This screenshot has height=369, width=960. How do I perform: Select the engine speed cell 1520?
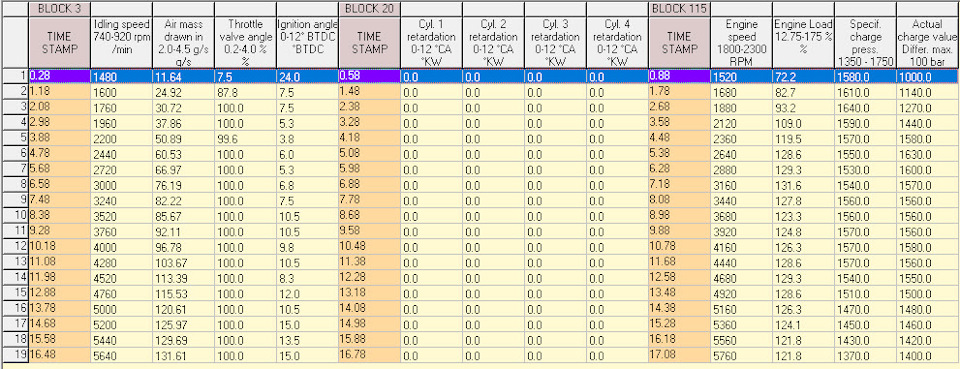coord(741,76)
